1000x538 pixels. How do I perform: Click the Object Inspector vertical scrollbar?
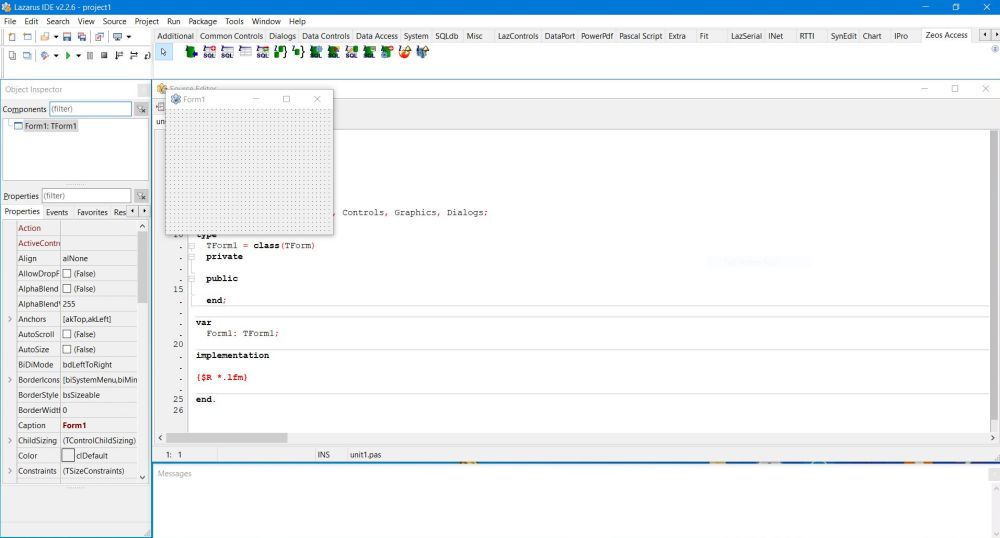pyautogui.click(x=143, y=266)
